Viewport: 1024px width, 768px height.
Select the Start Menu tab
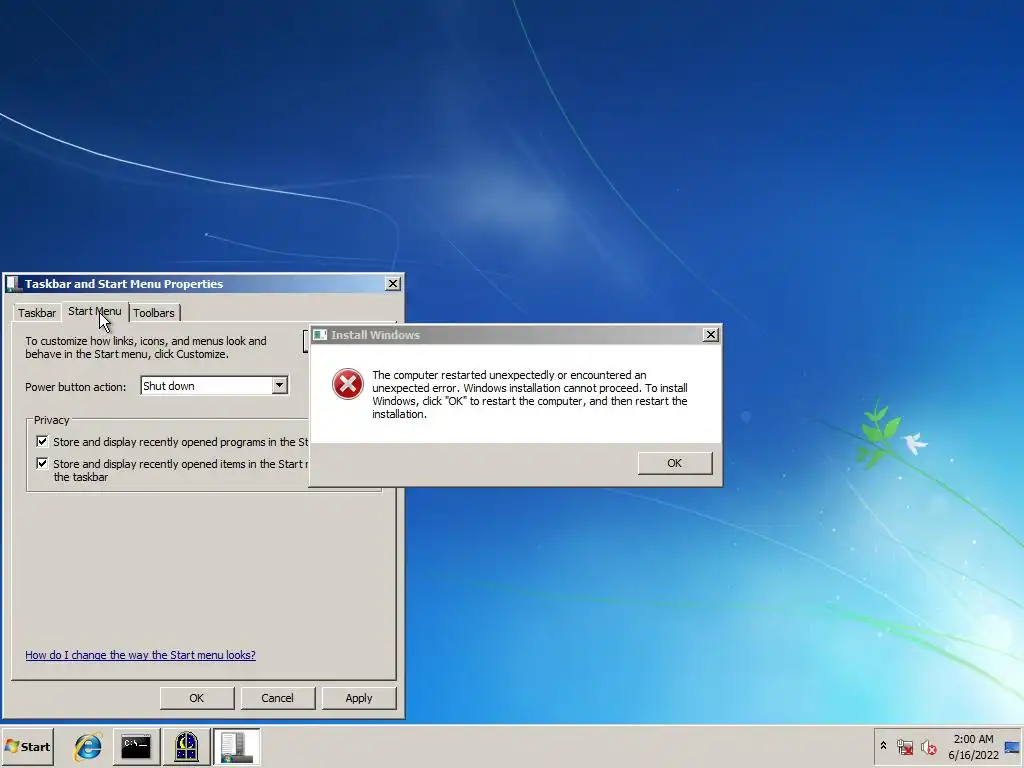(95, 312)
